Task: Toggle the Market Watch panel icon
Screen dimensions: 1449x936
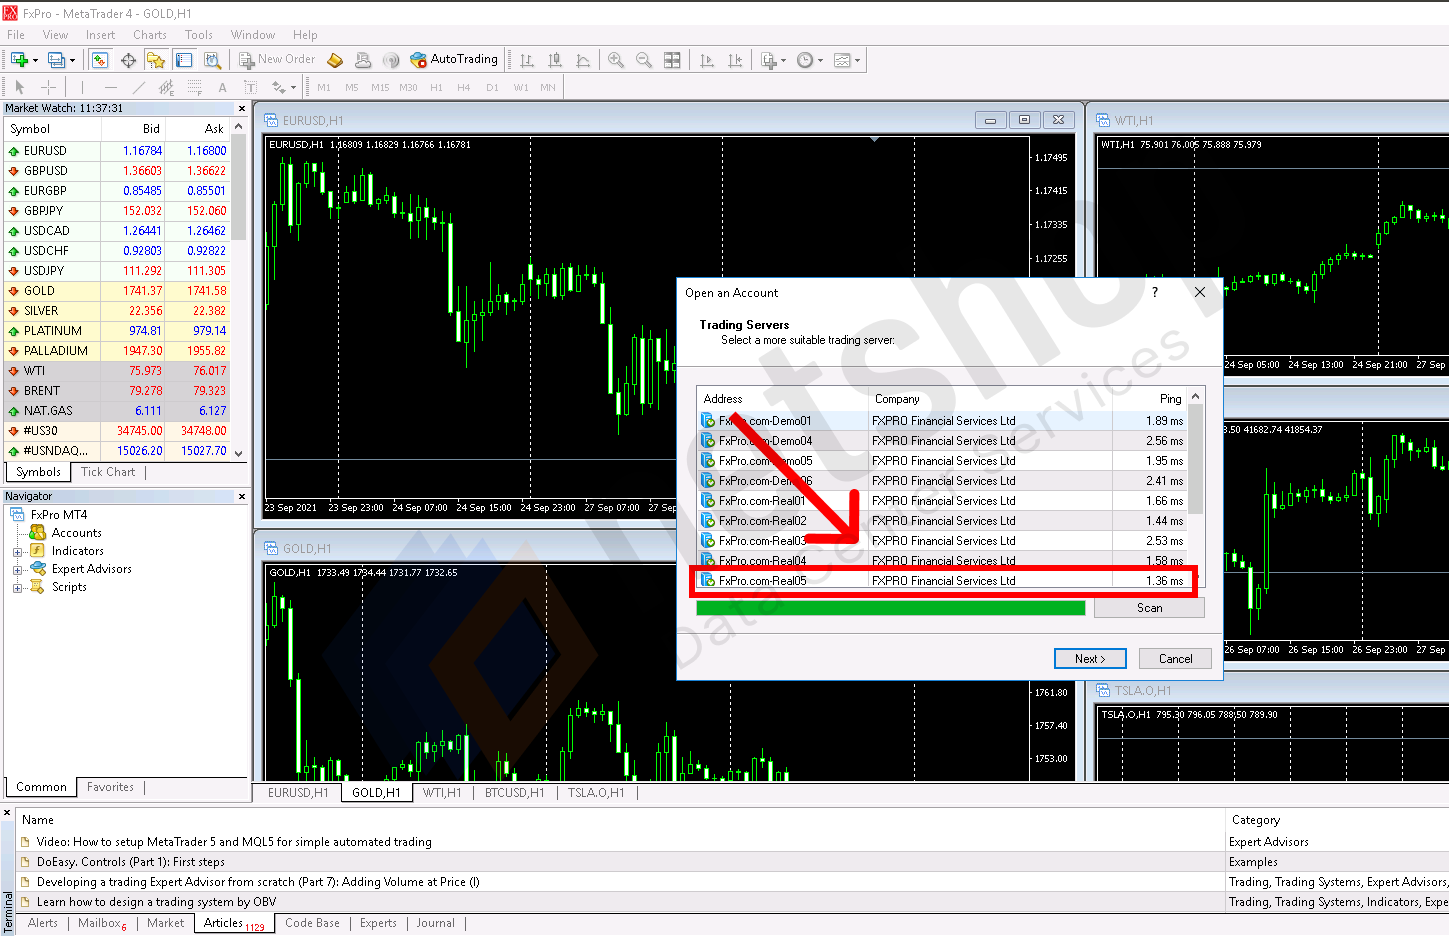Action: click(x=99, y=60)
